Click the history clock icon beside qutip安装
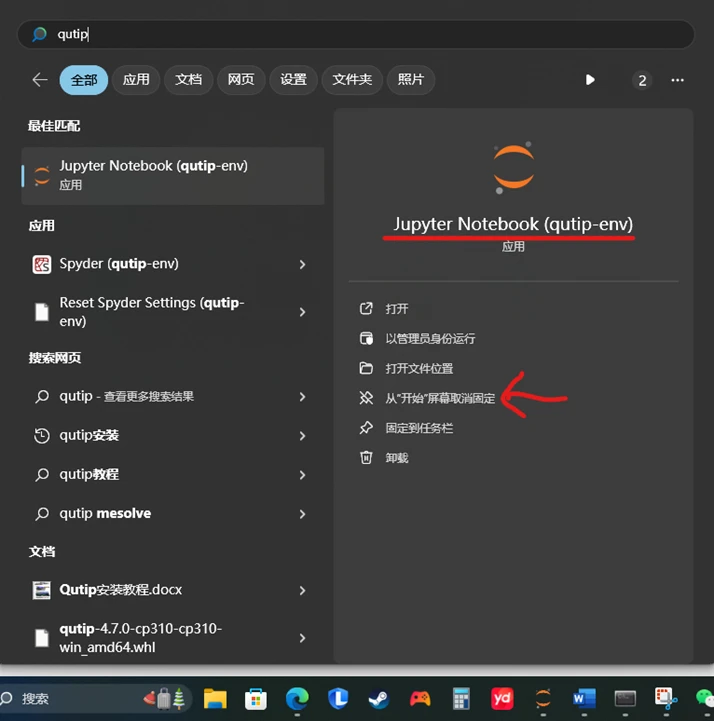 pos(42,435)
